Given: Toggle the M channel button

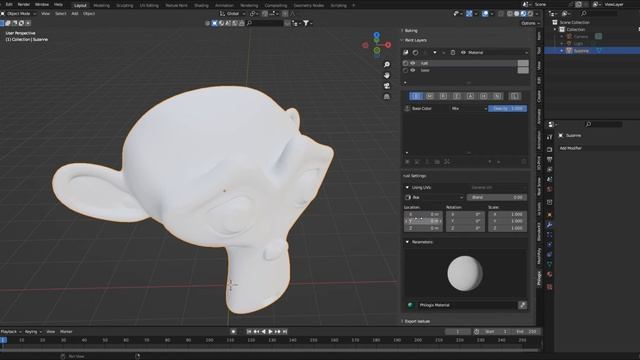Looking at the screenshot, I should coord(429,96).
